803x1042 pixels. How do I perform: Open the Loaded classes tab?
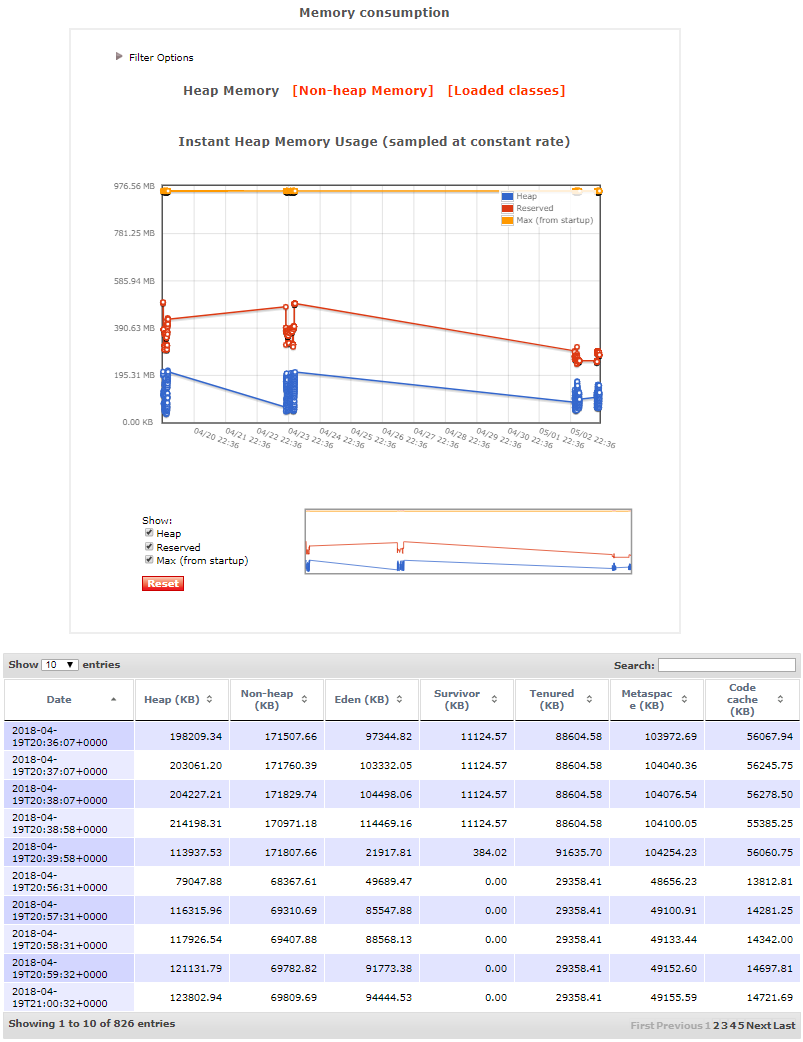[x=506, y=90]
